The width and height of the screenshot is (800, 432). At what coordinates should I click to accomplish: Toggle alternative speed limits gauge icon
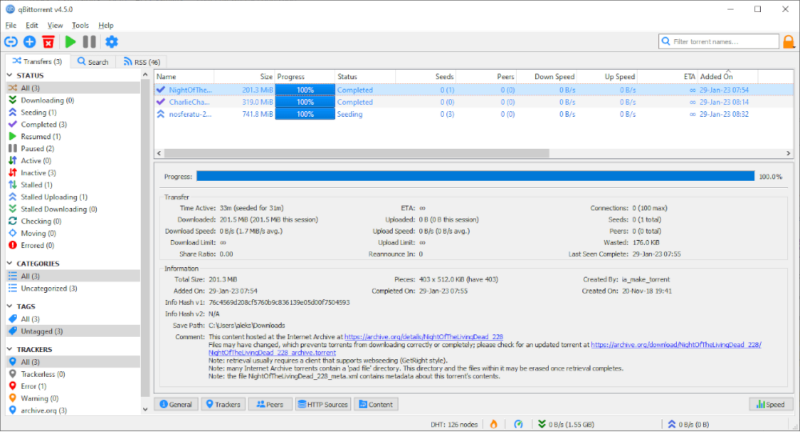pos(518,424)
